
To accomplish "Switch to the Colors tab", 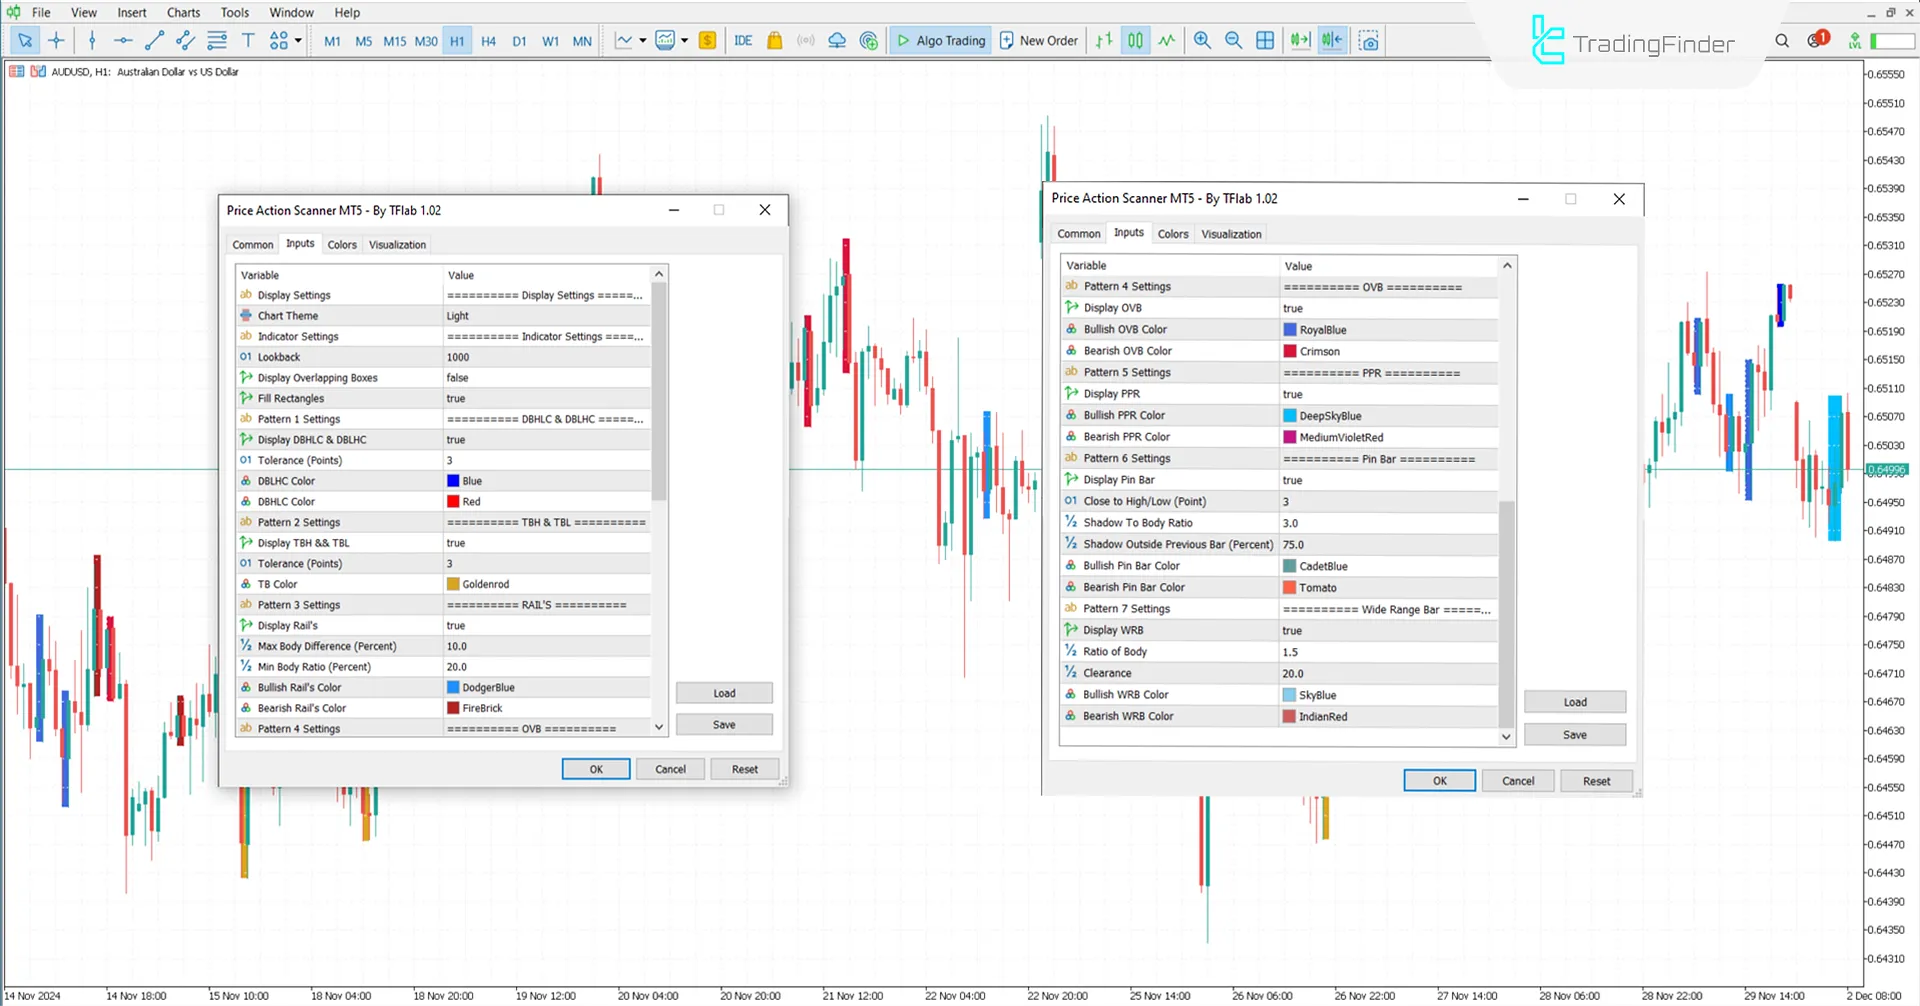I will coord(341,244).
